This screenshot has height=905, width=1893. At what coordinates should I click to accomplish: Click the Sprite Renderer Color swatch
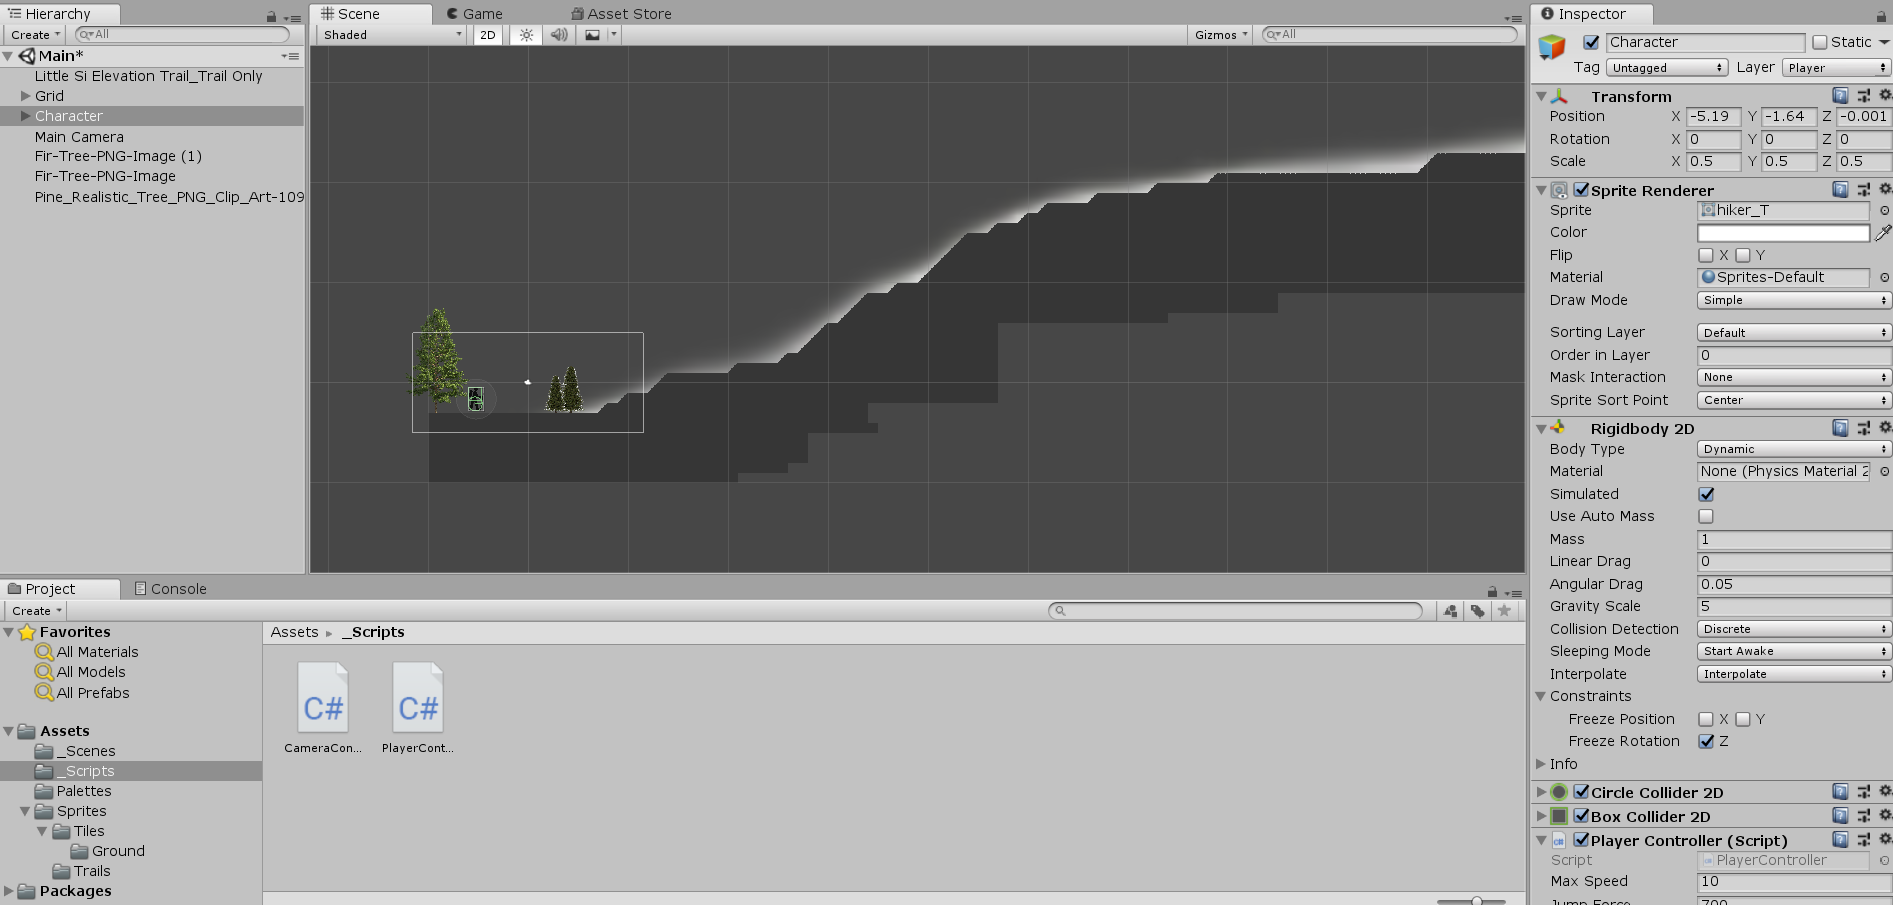[1783, 233]
